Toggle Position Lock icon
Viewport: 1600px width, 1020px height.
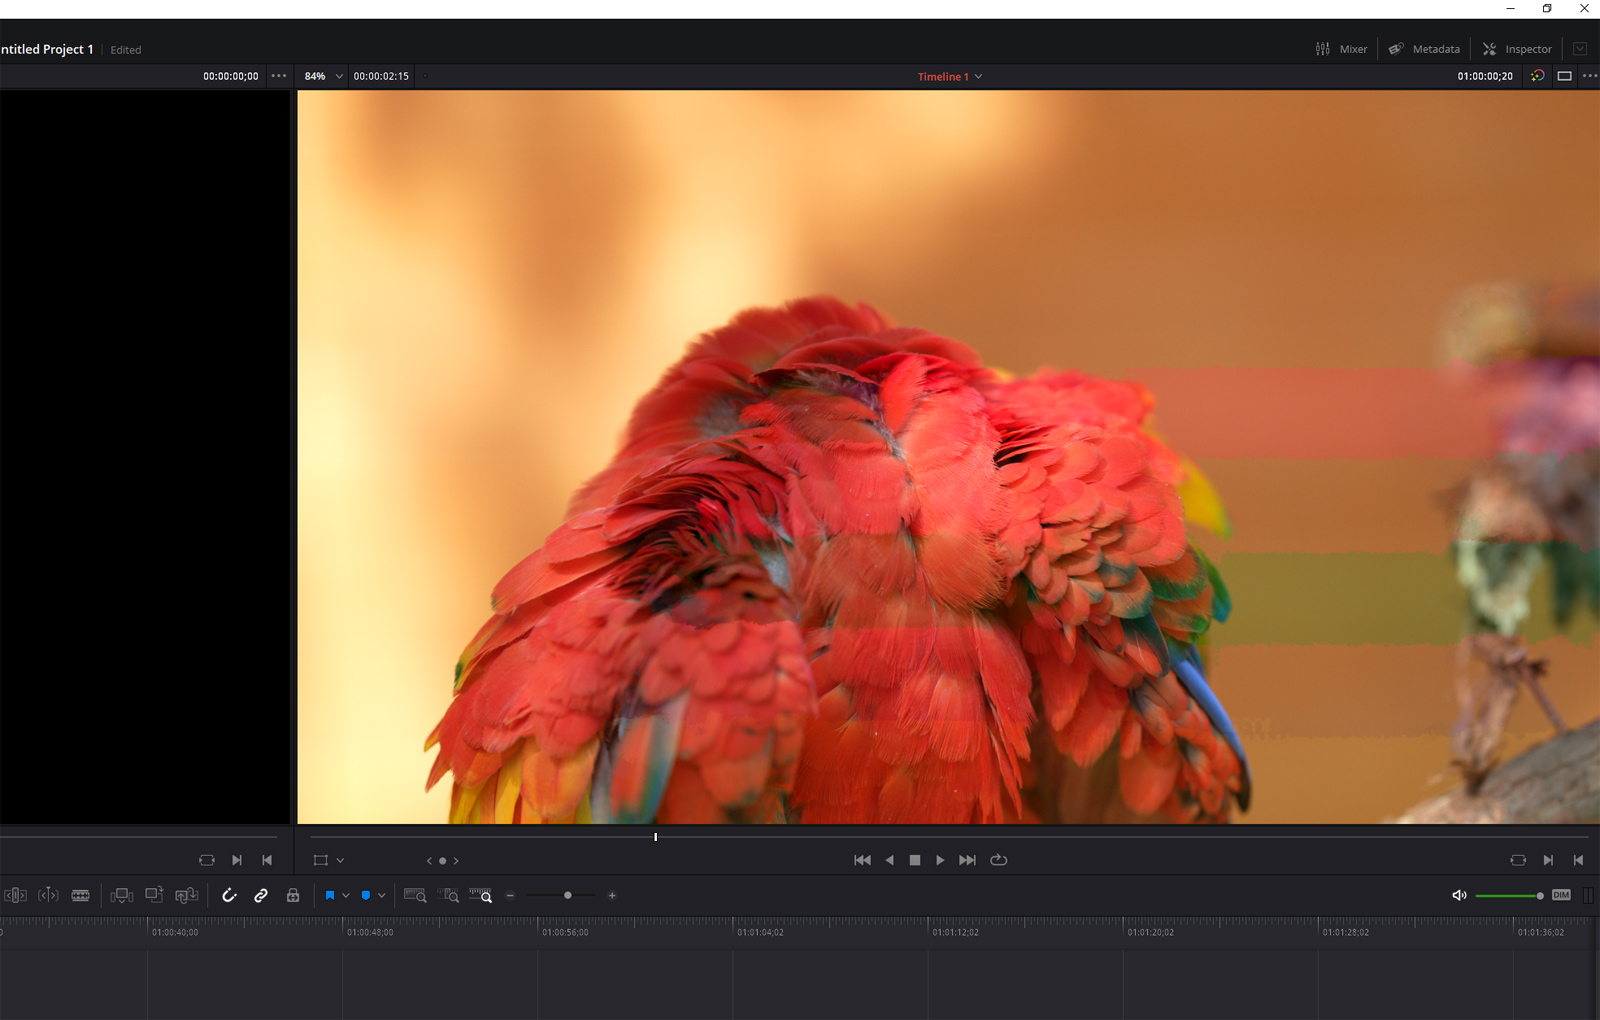[x=293, y=896]
